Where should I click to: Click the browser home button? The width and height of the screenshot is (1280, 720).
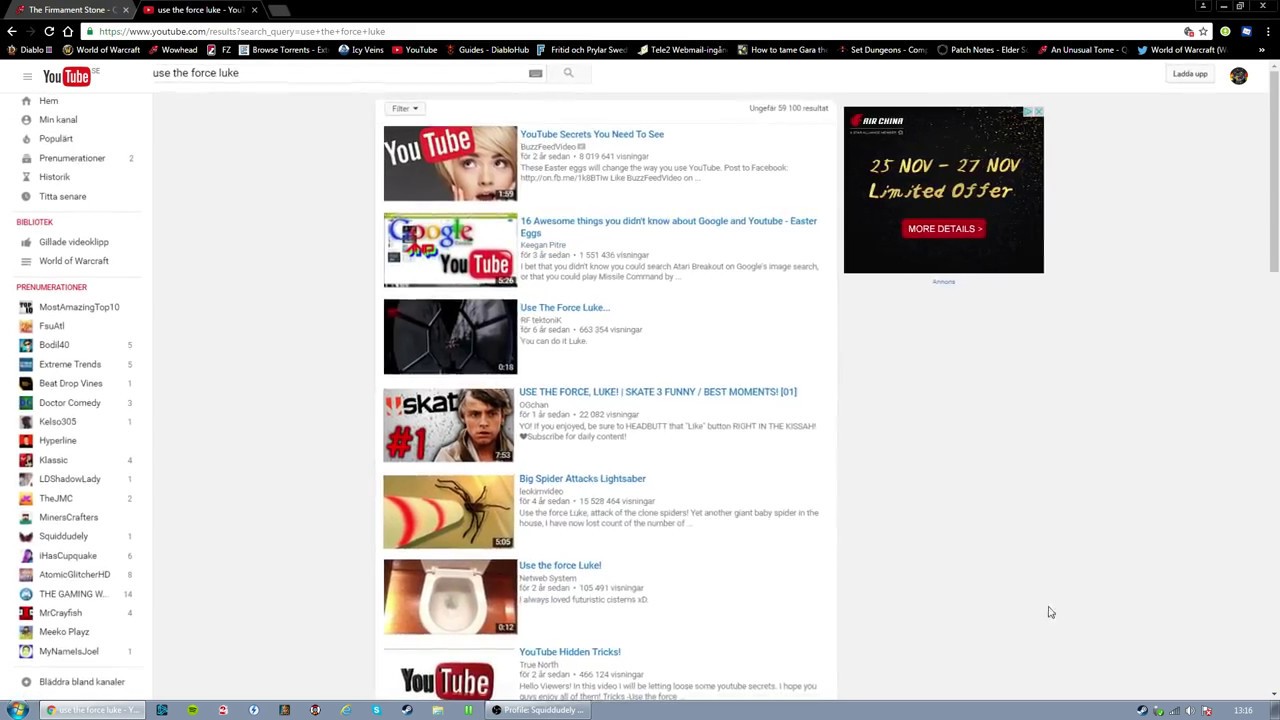tap(68, 31)
